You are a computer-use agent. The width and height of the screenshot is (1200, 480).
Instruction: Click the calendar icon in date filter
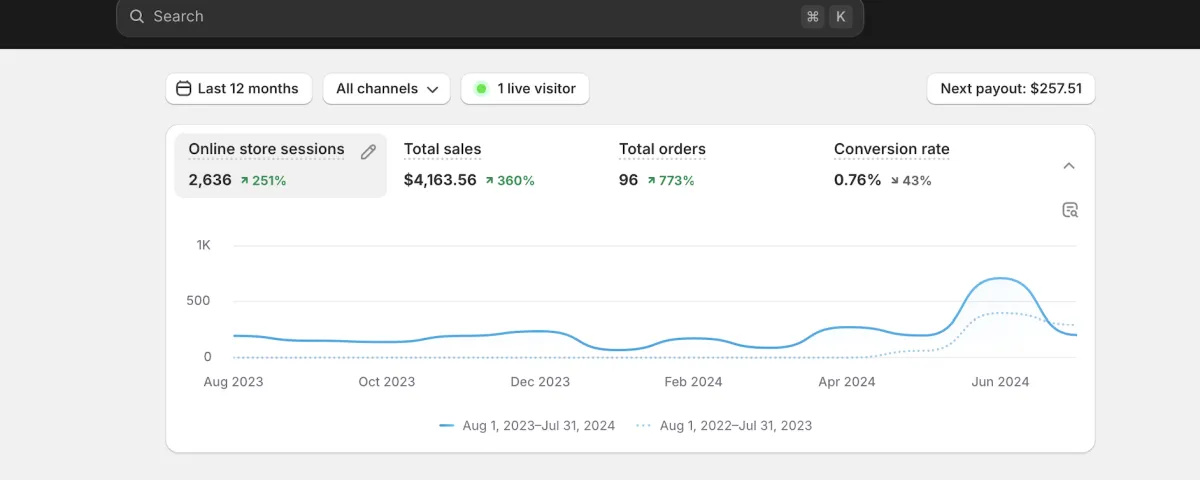point(183,88)
